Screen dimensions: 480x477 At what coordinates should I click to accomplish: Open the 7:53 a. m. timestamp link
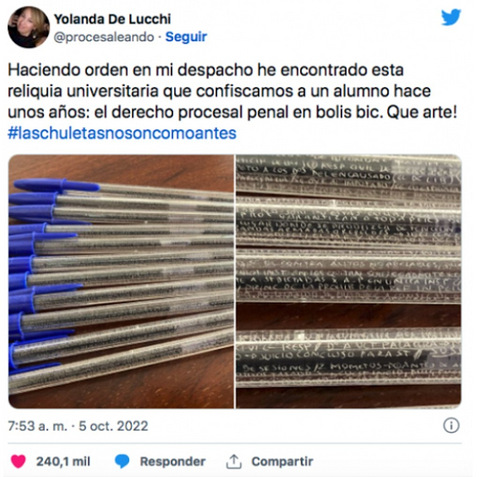(x=37, y=426)
